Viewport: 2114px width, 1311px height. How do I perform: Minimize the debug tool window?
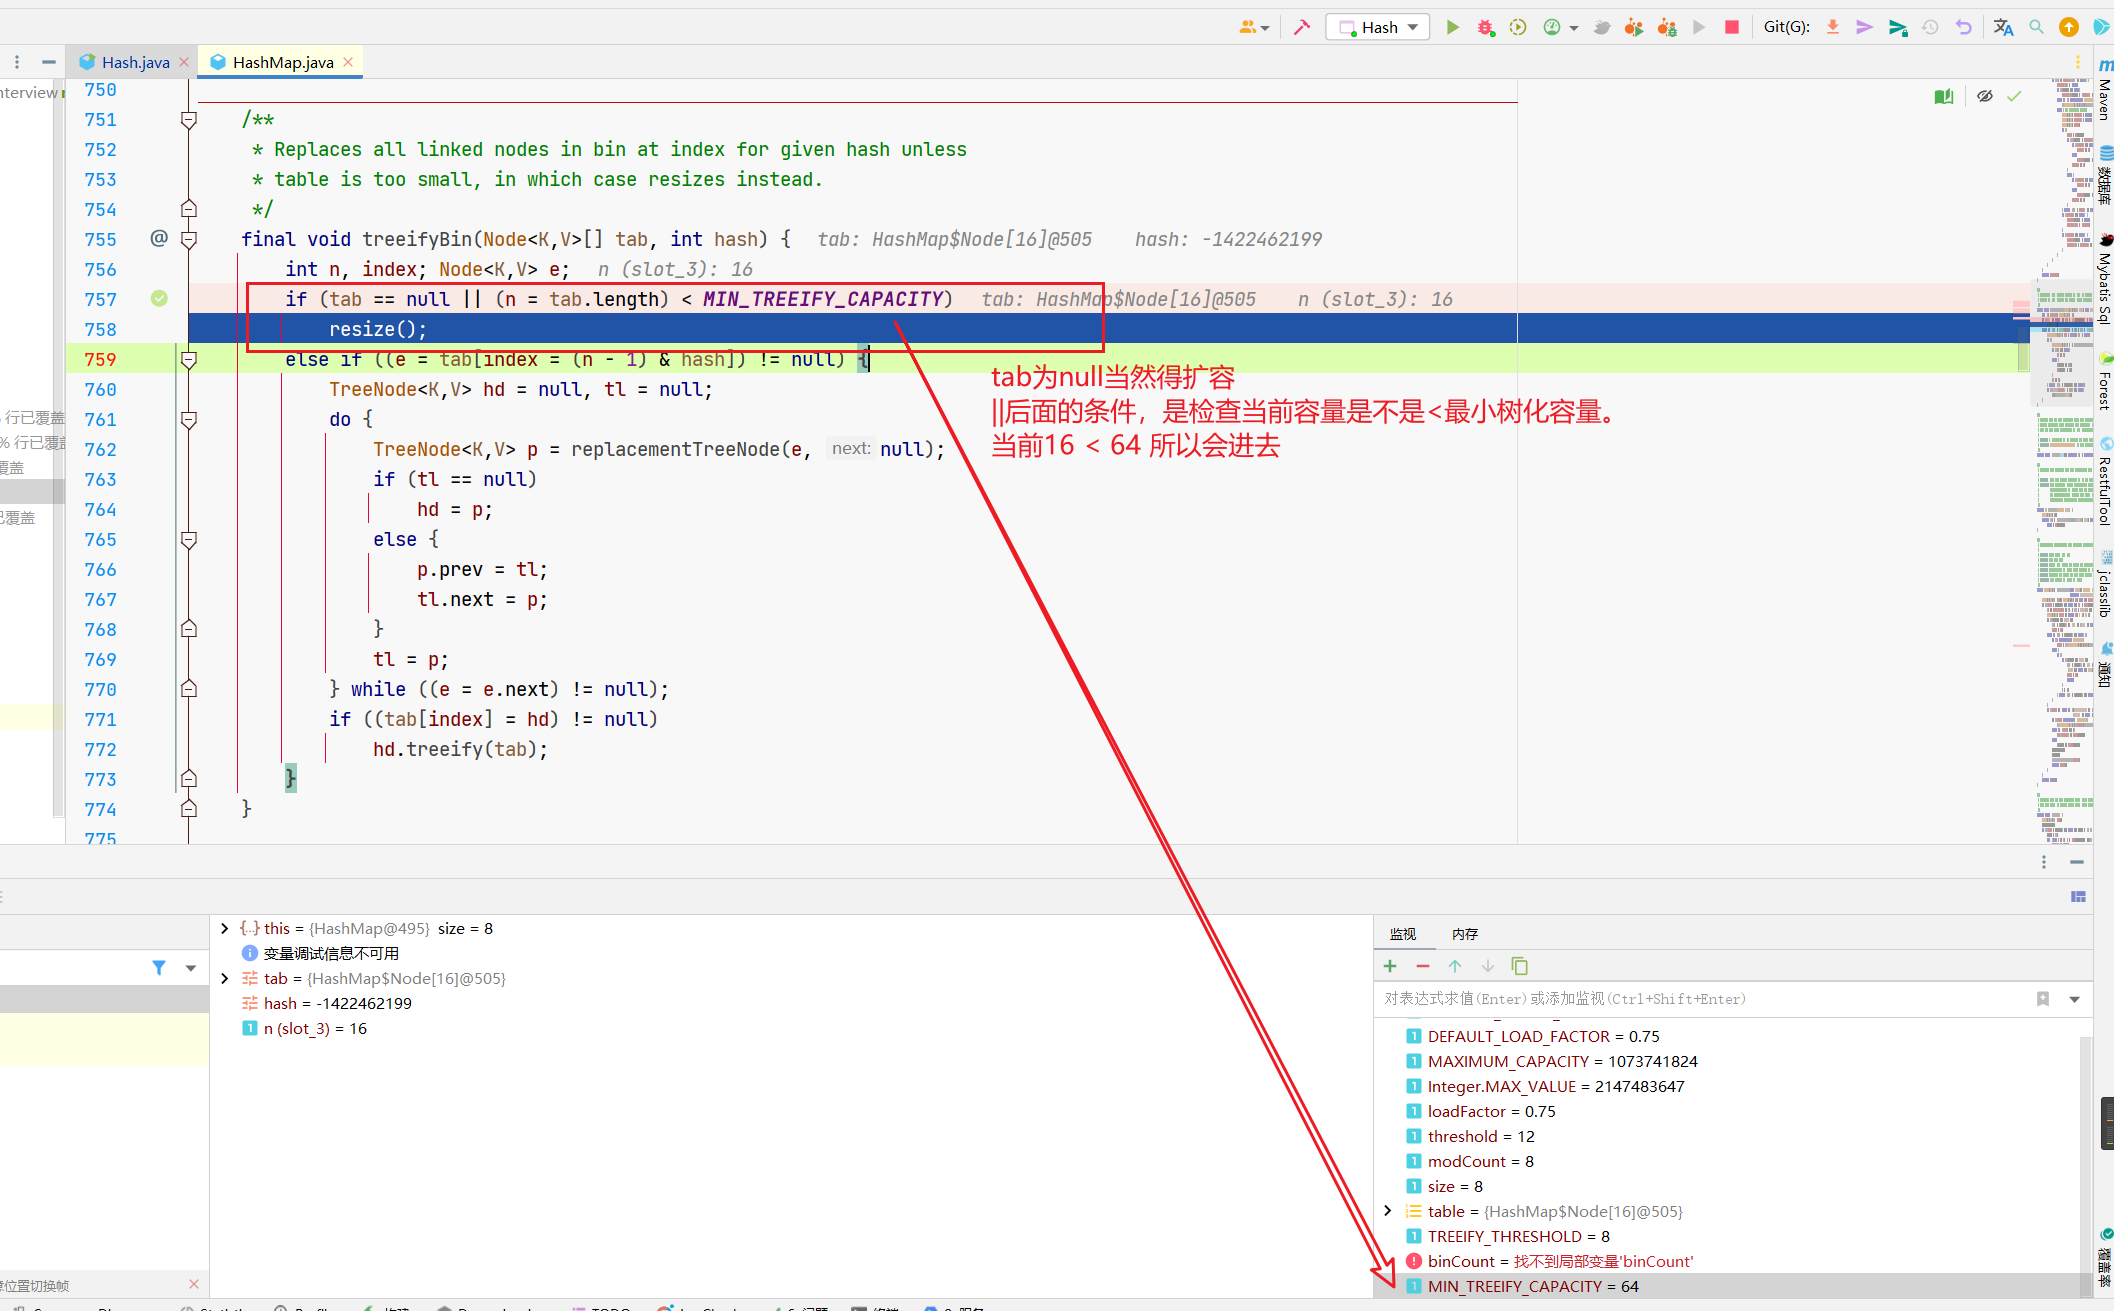click(x=2077, y=862)
